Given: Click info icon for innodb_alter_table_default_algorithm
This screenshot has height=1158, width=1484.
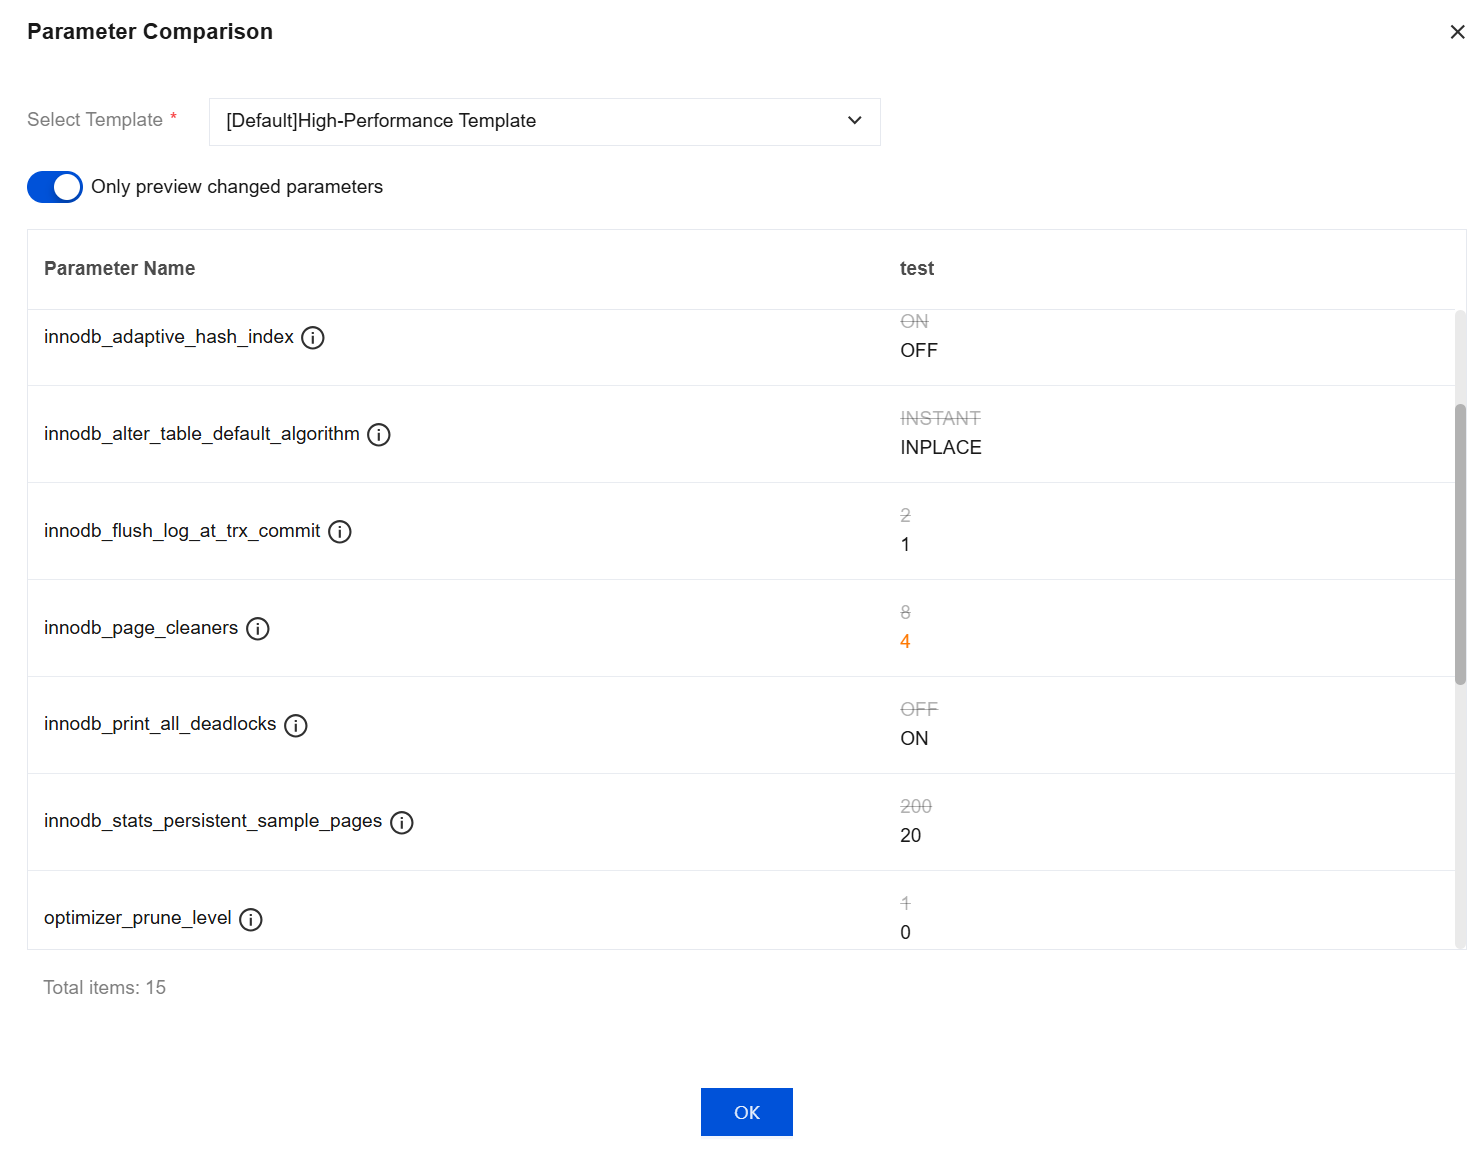Looking at the screenshot, I should (379, 435).
